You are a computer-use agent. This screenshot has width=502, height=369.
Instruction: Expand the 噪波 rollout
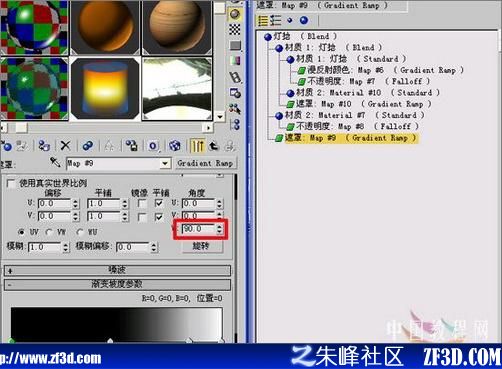117,270
